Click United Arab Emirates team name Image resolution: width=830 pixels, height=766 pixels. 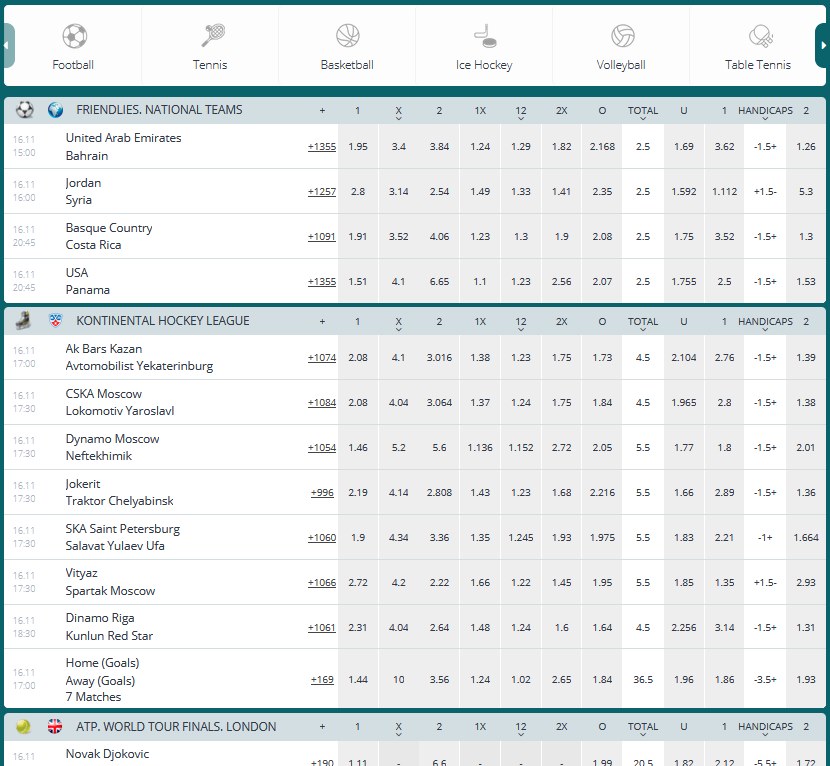(x=123, y=138)
